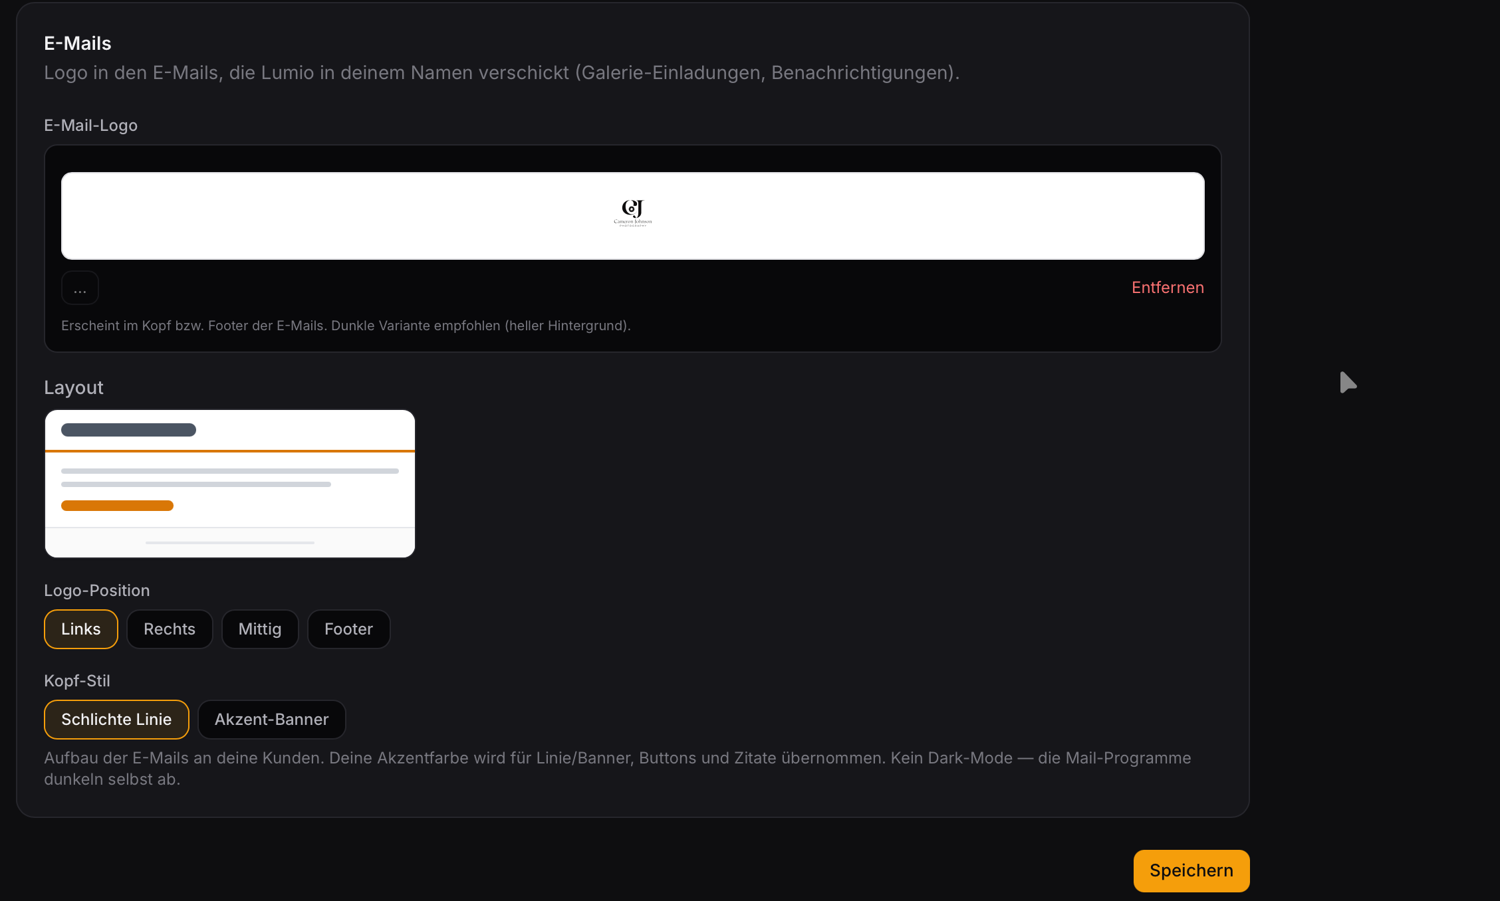Screen dimensions: 1500x901
Task: Click the Layout heading
Action: [74, 387]
